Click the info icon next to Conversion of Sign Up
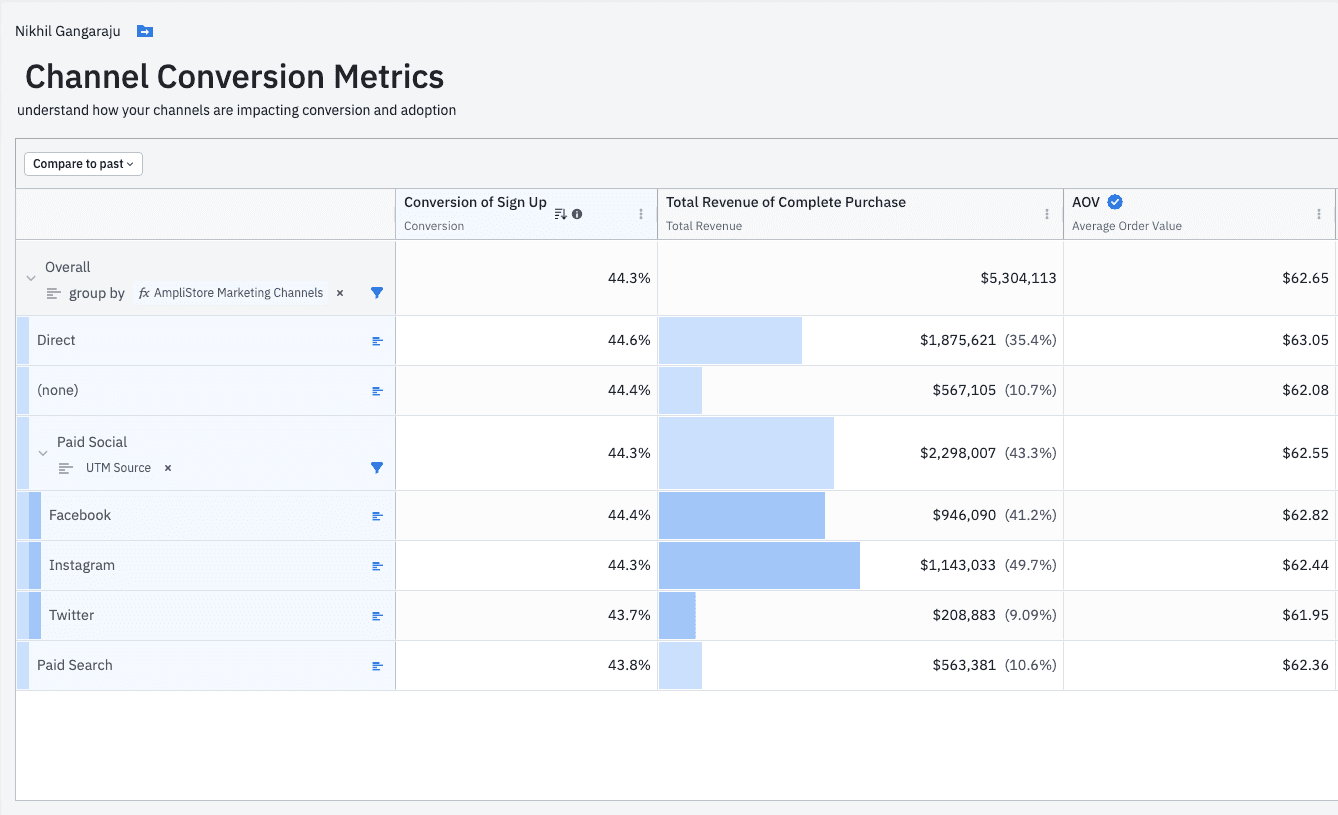The image size is (1338, 815). pyautogui.click(x=576, y=213)
